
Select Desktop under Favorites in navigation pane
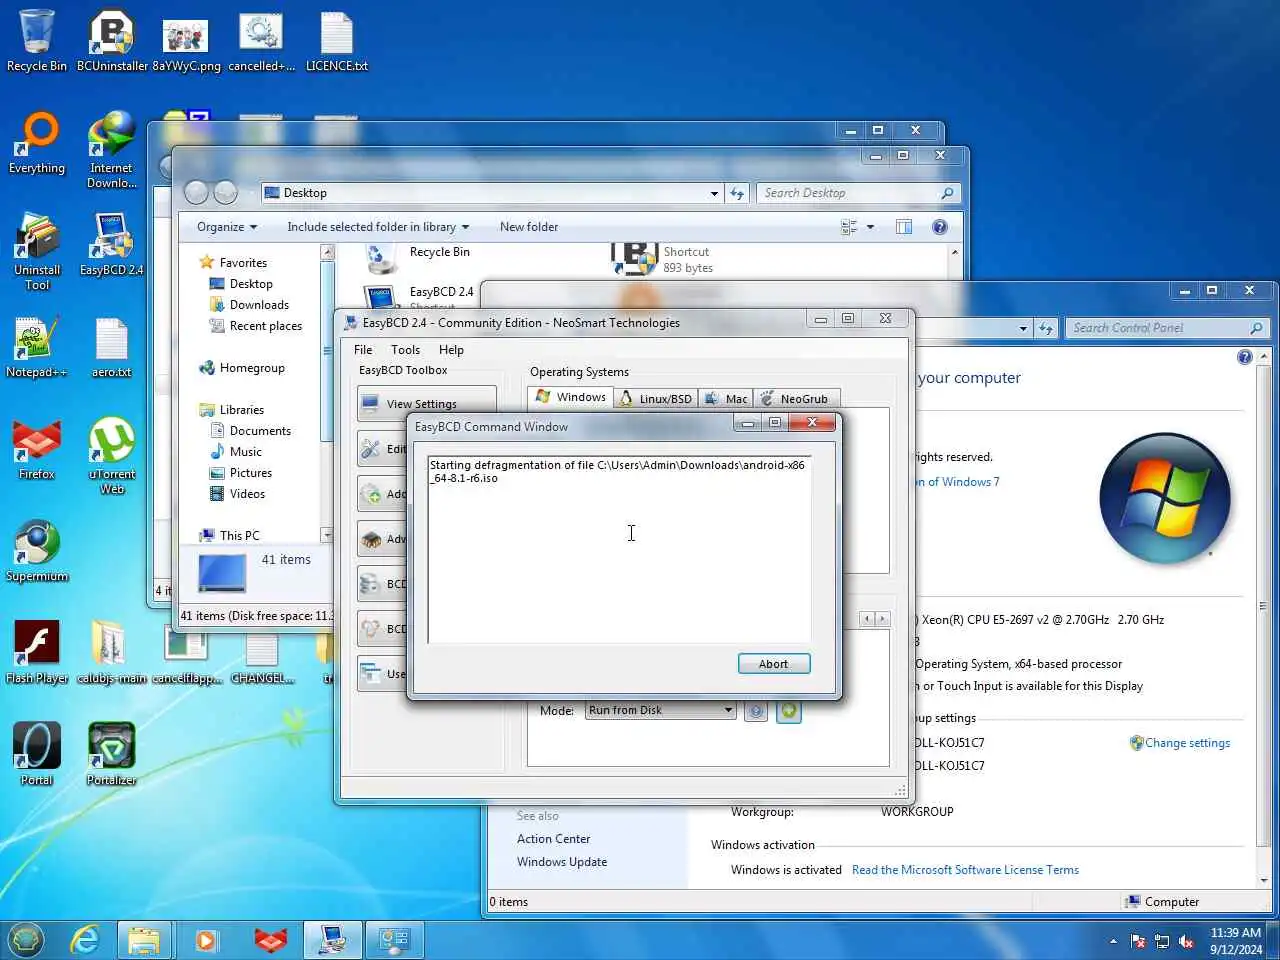(251, 284)
